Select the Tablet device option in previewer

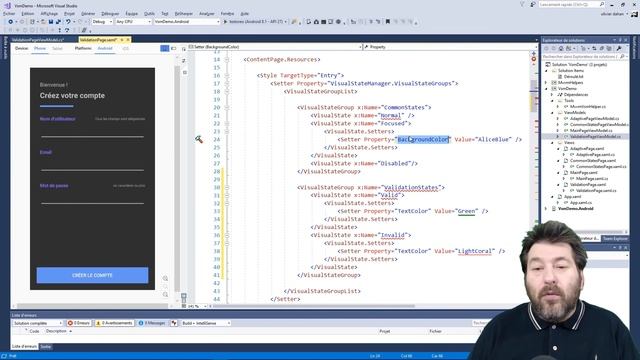click(x=58, y=48)
